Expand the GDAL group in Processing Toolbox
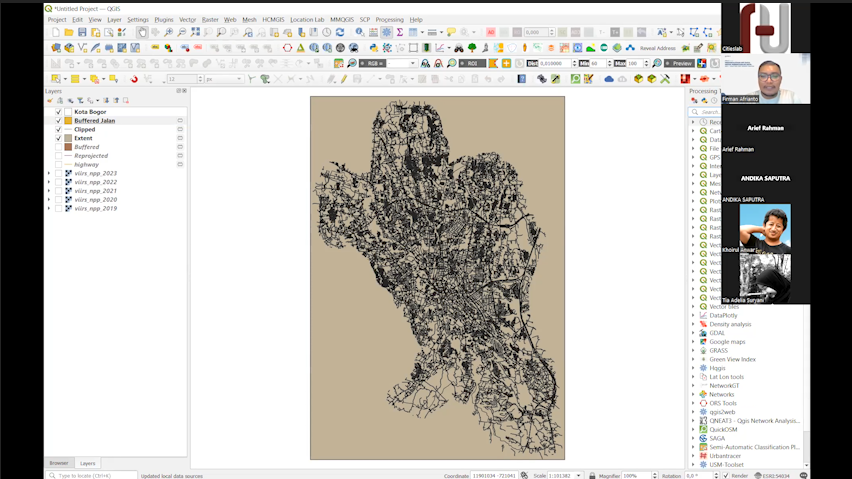 click(693, 333)
